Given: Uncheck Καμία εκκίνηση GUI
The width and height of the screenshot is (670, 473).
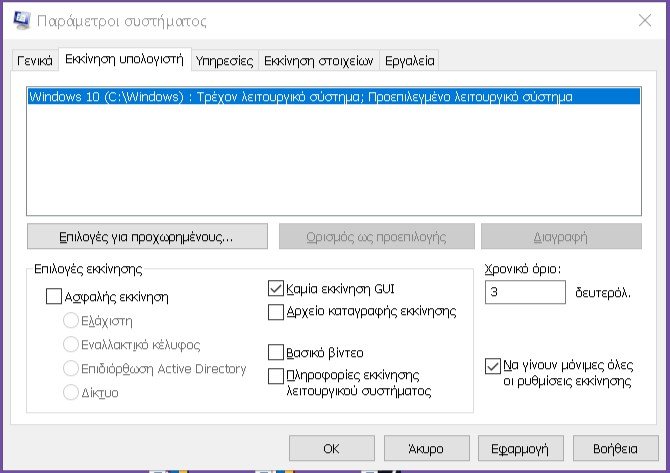Looking at the screenshot, I should coord(277,289).
